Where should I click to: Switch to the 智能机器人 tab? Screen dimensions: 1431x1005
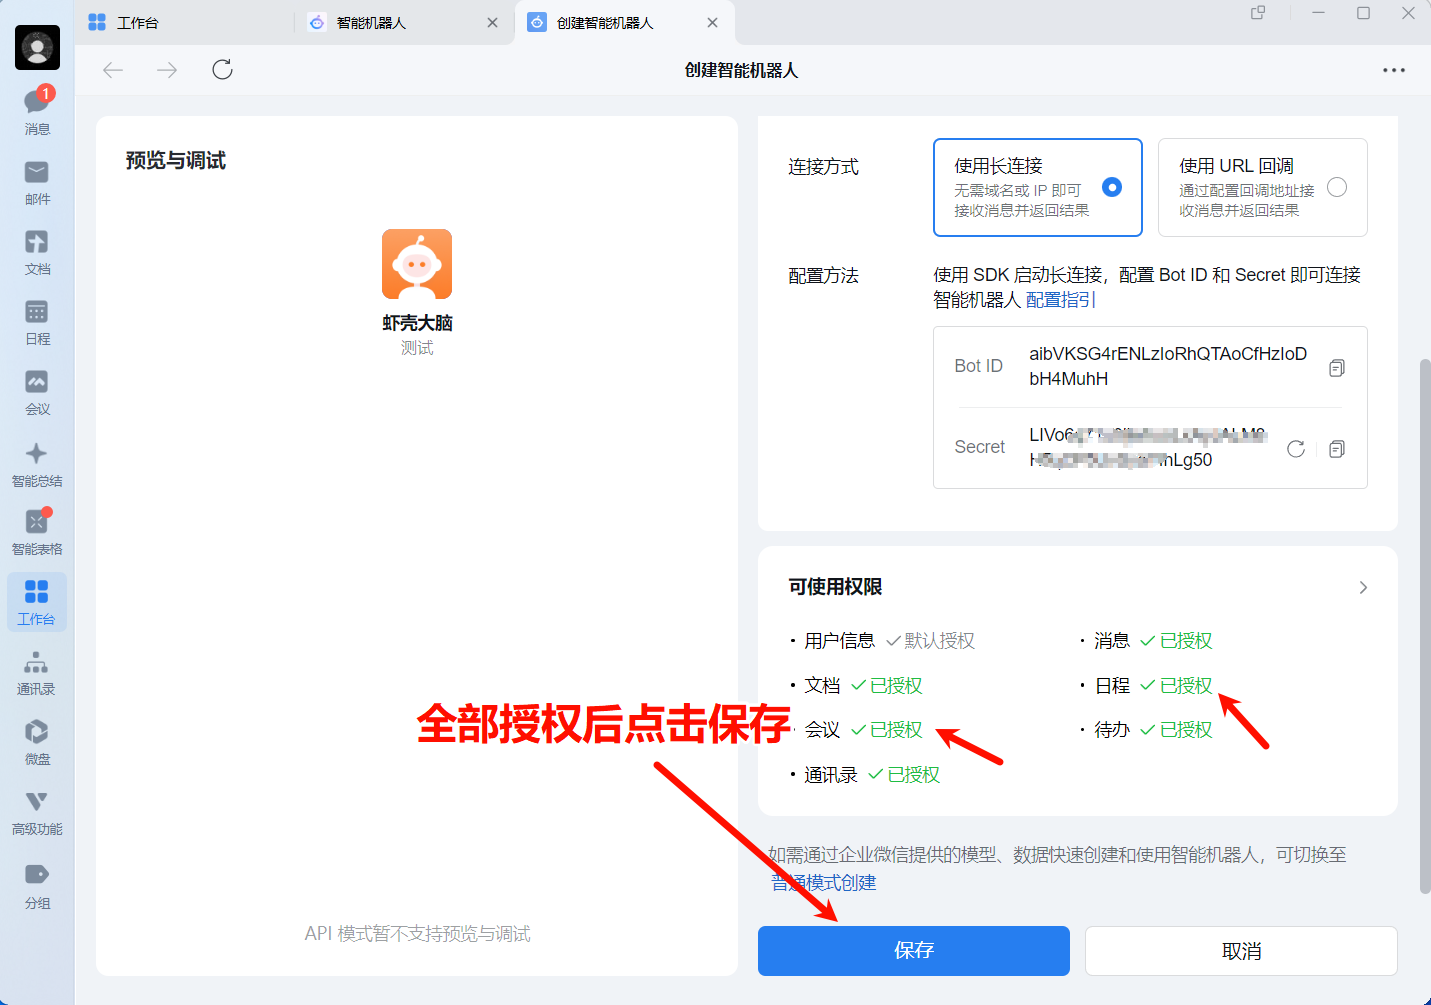pos(404,22)
